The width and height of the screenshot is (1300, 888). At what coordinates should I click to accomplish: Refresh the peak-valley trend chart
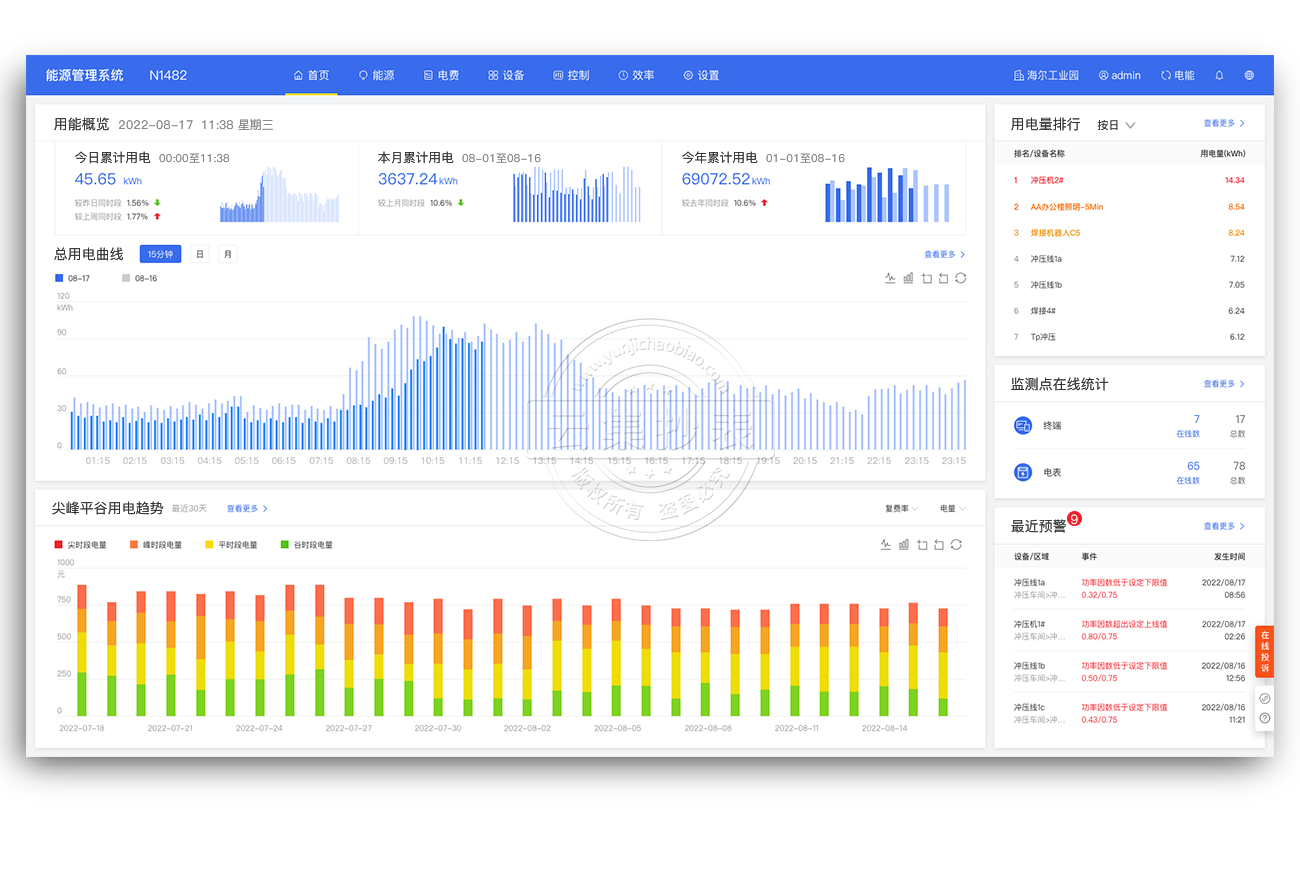pyautogui.click(x=956, y=544)
